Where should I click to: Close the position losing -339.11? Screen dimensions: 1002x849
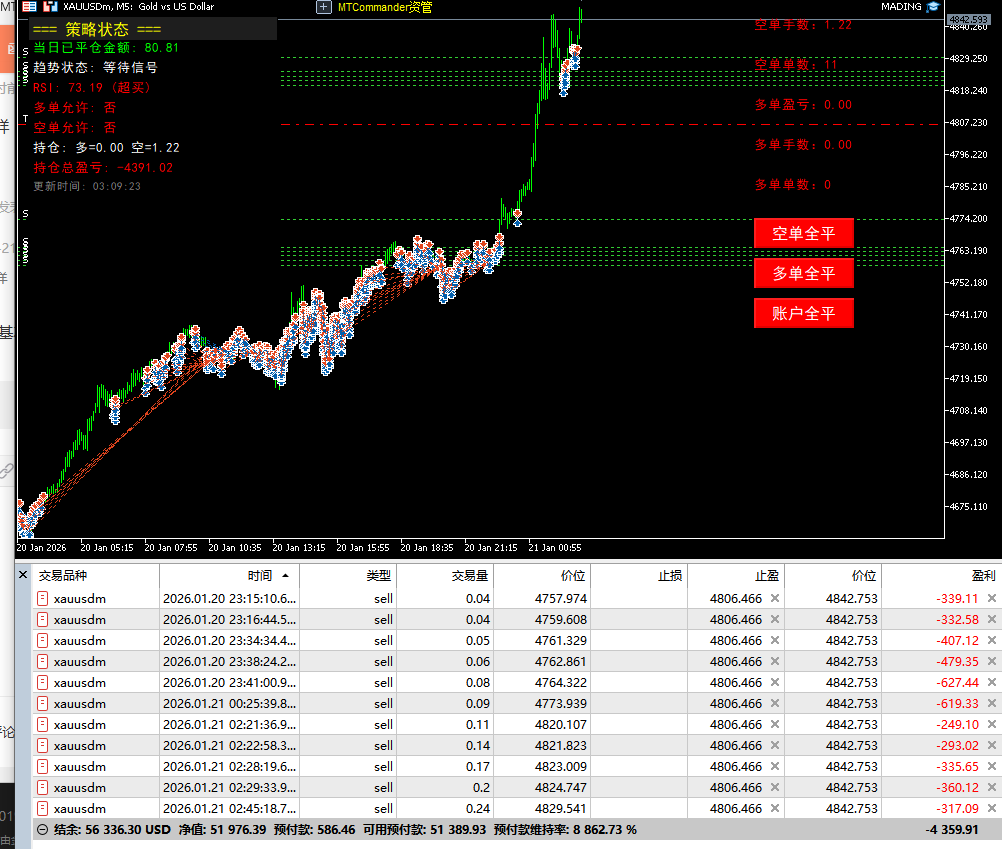point(992,599)
